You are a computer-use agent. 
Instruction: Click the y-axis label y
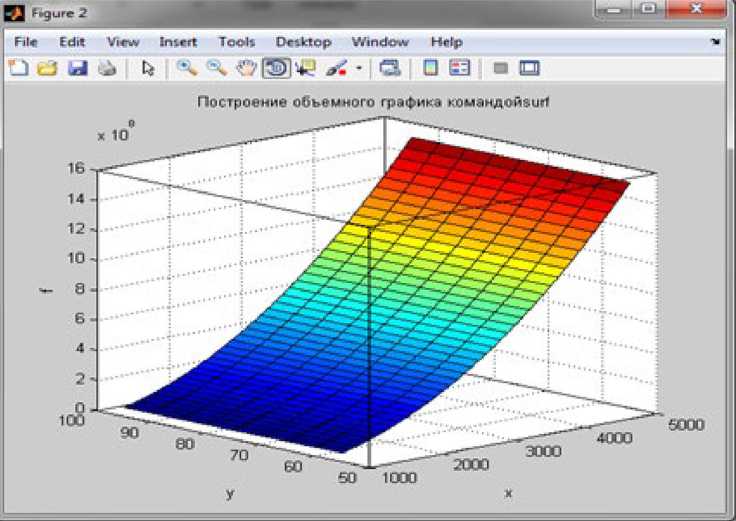(x=230, y=493)
